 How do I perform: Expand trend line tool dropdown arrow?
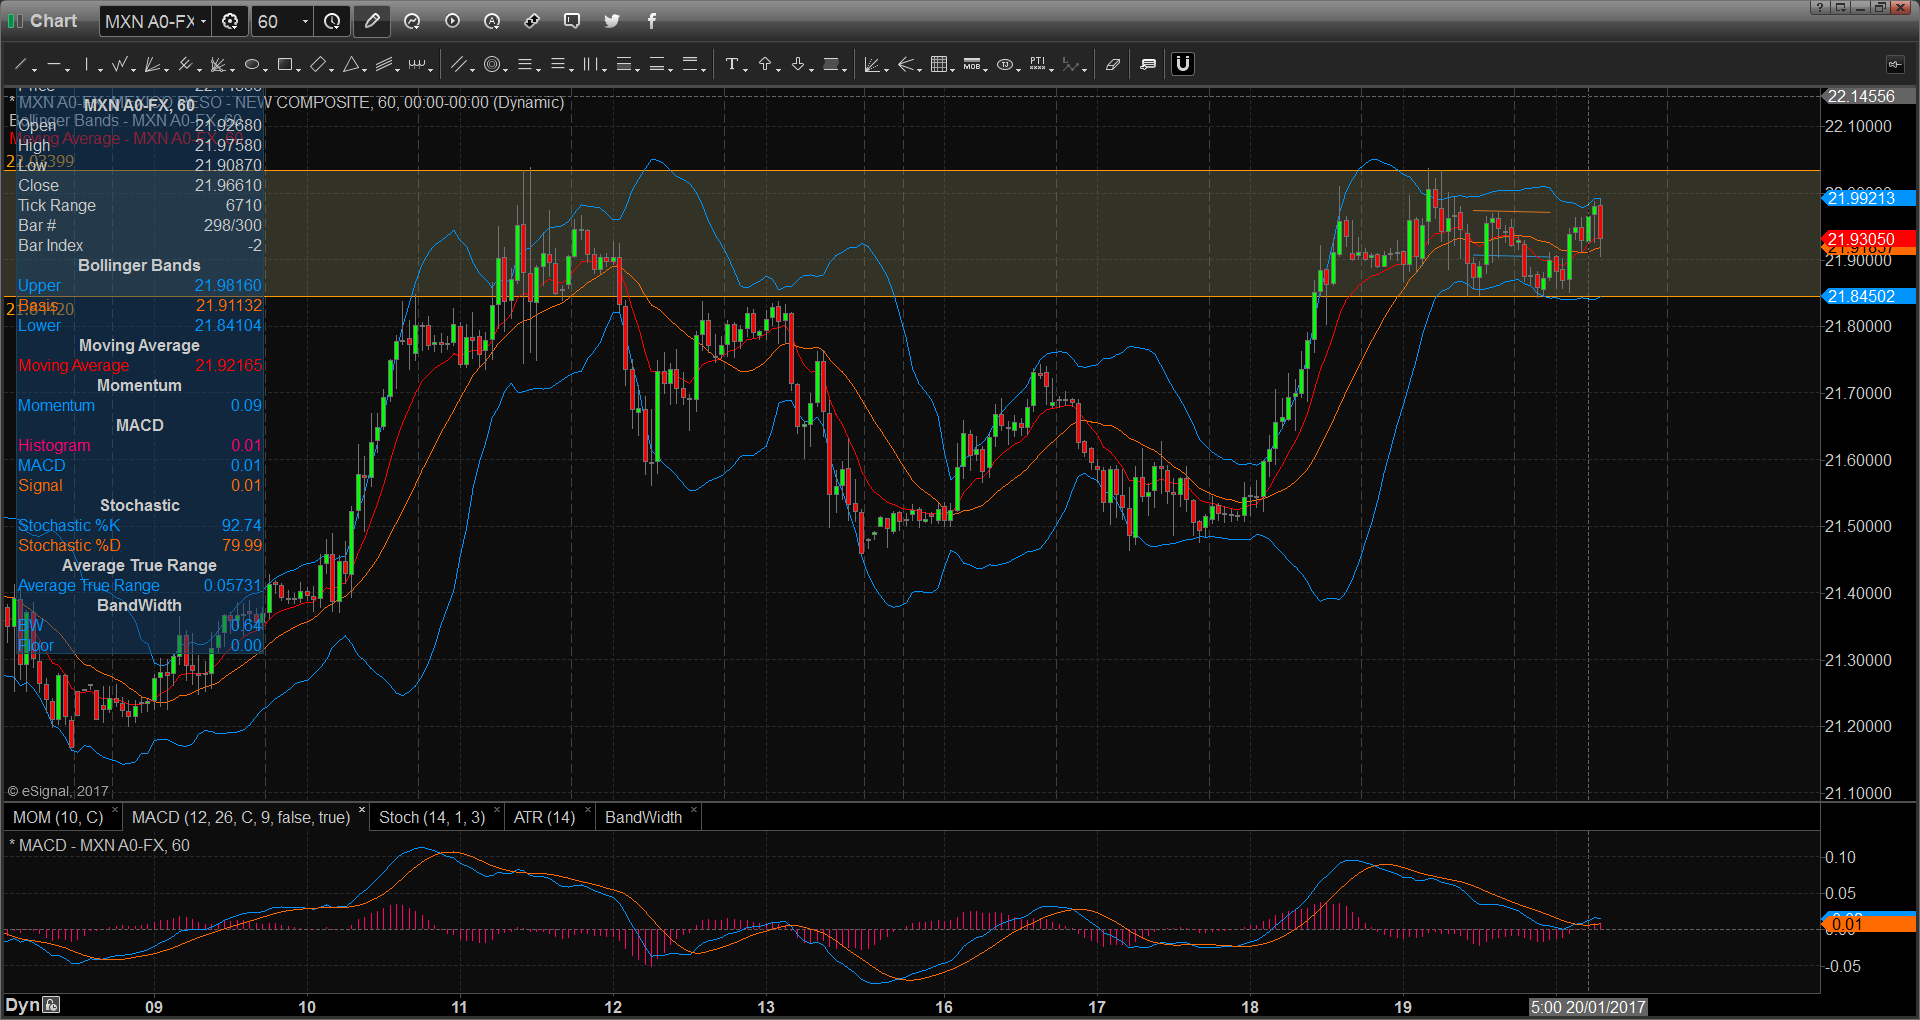point(34,69)
